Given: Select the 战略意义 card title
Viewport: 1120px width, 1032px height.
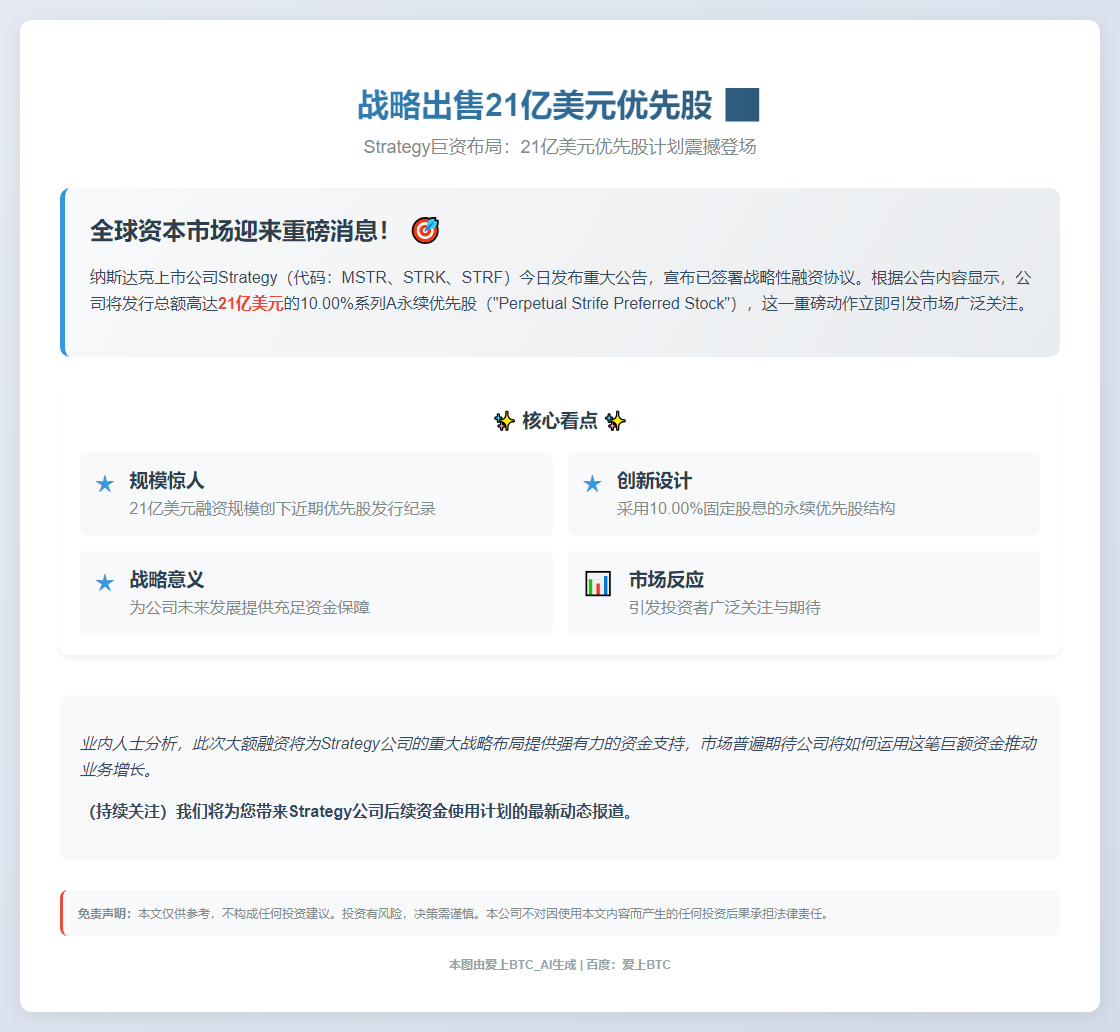Looking at the screenshot, I should (x=166, y=579).
